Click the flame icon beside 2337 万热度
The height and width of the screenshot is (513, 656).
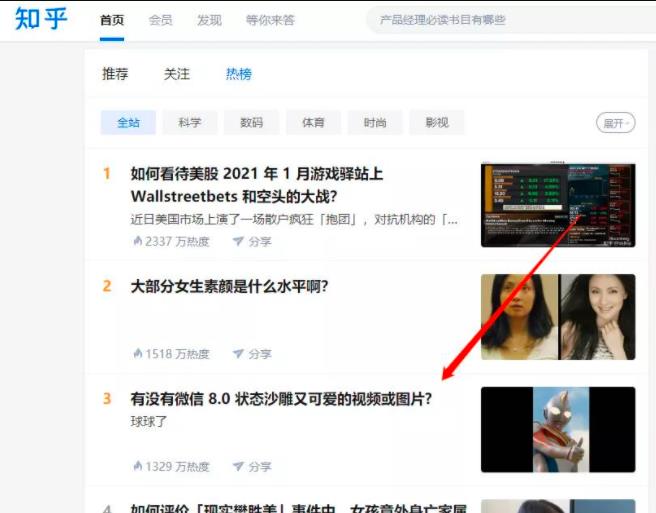tap(137, 241)
